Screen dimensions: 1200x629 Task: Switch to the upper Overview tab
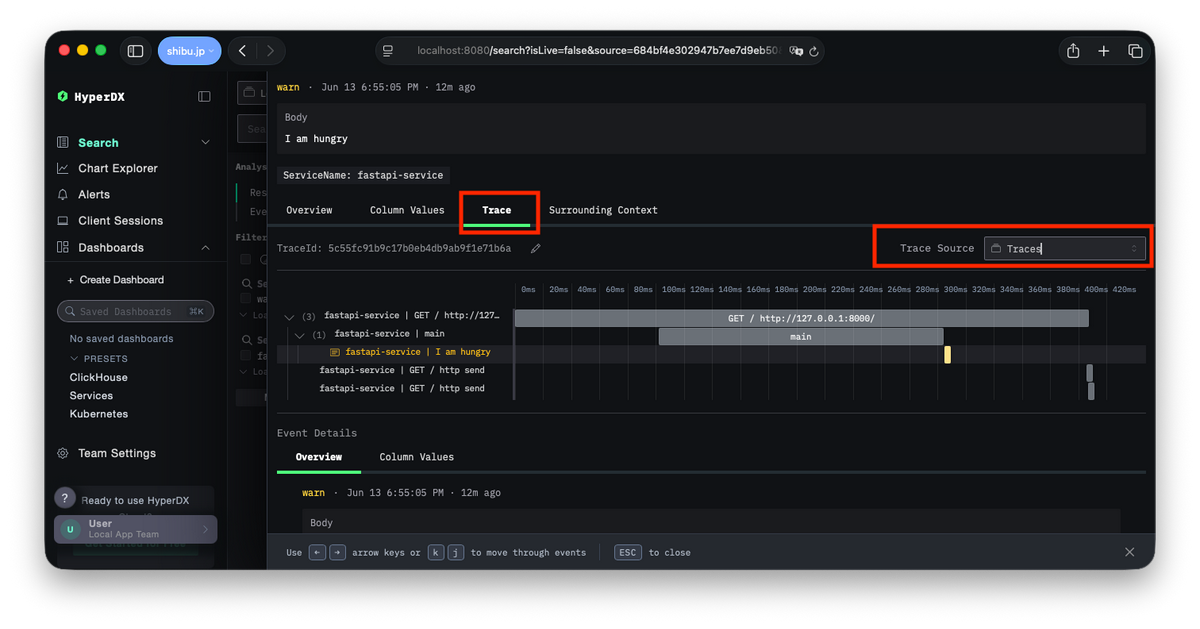click(x=309, y=210)
